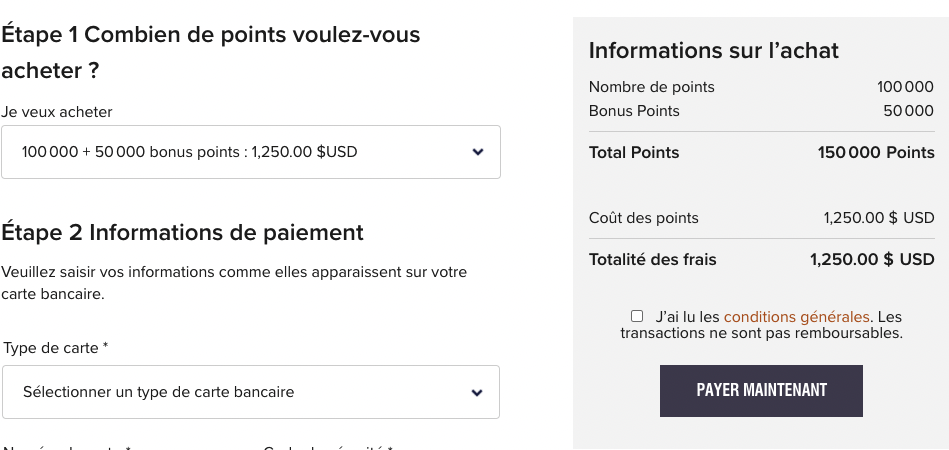Click the 'Type de carte' field label

point(56,348)
